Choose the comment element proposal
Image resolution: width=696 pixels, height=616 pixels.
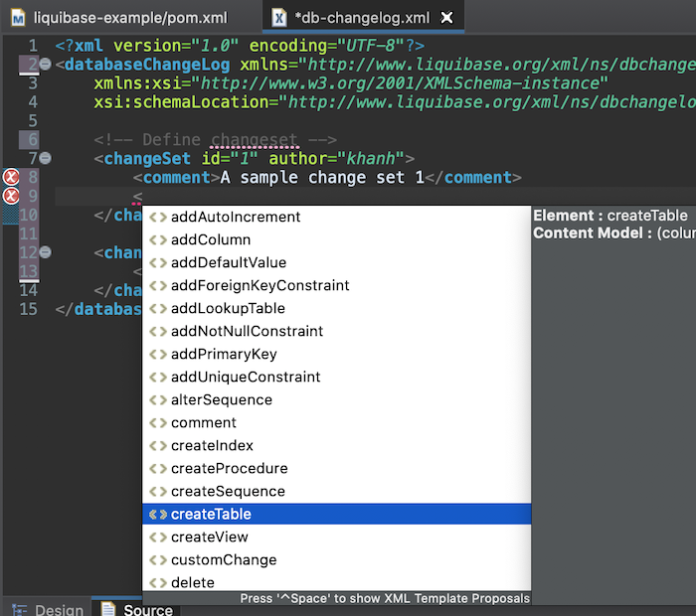click(336, 423)
